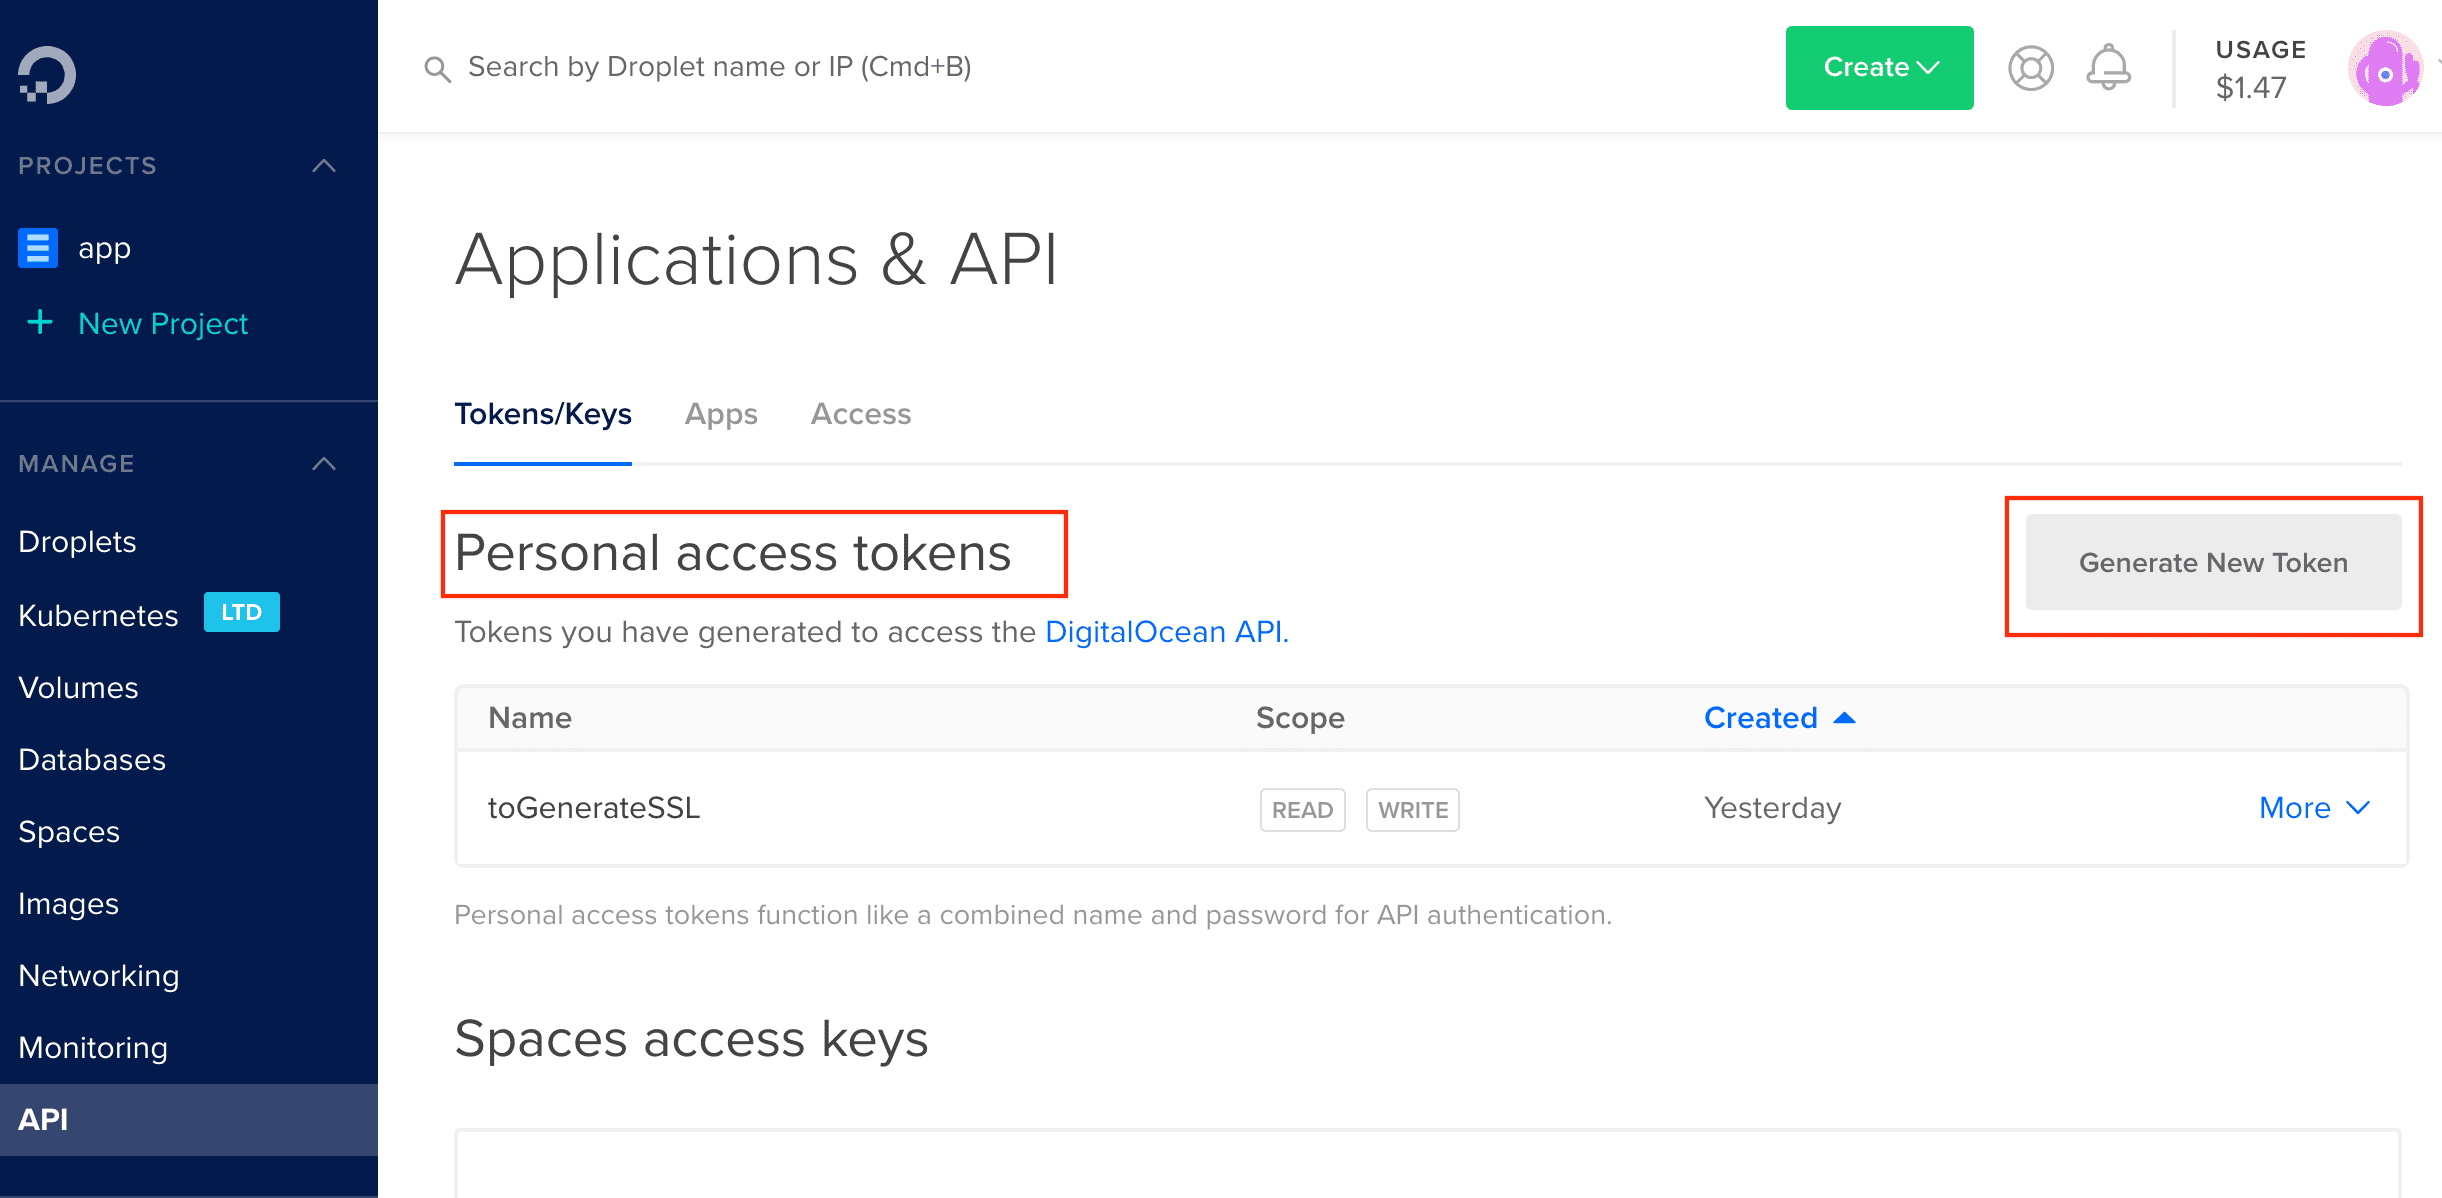The height and width of the screenshot is (1198, 2442).
Task: Collapse the Projects section chevron
Action: [x=324, y=166]
